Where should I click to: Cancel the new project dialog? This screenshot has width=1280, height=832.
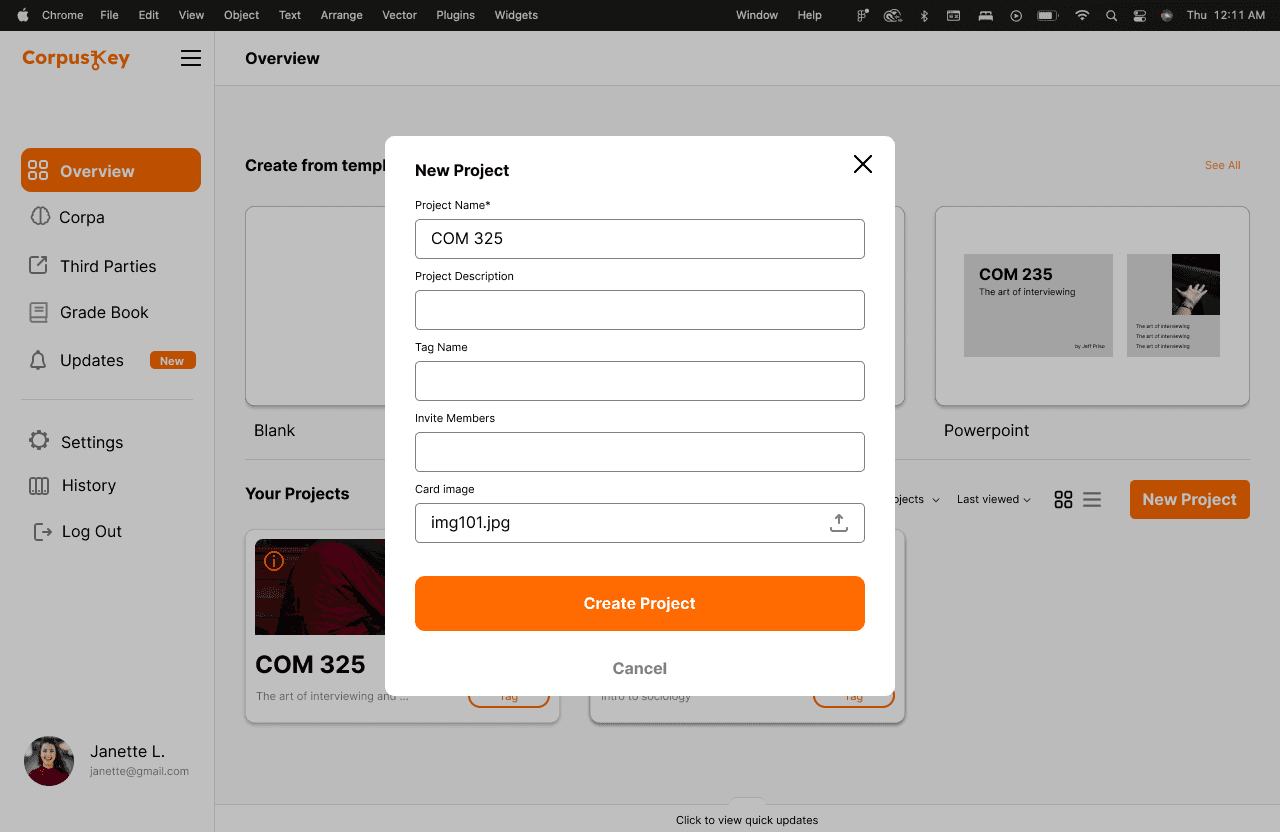pos(640,668)
